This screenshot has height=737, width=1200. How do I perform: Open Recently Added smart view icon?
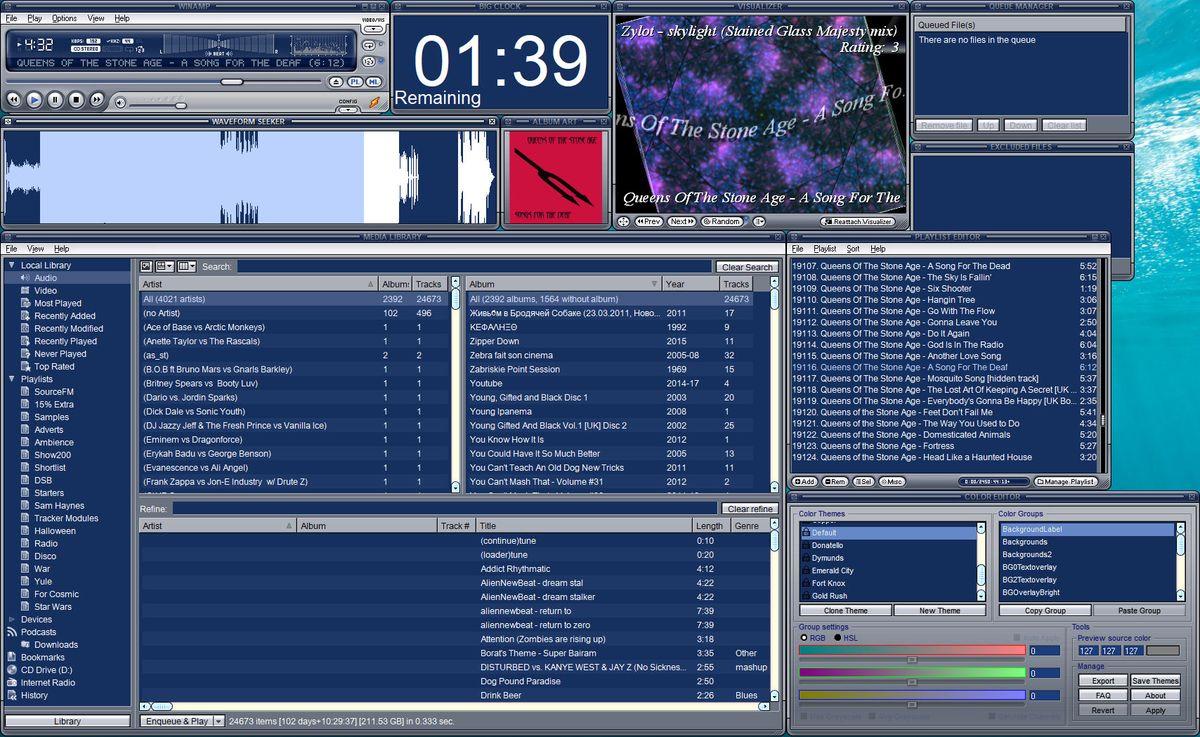25,316
